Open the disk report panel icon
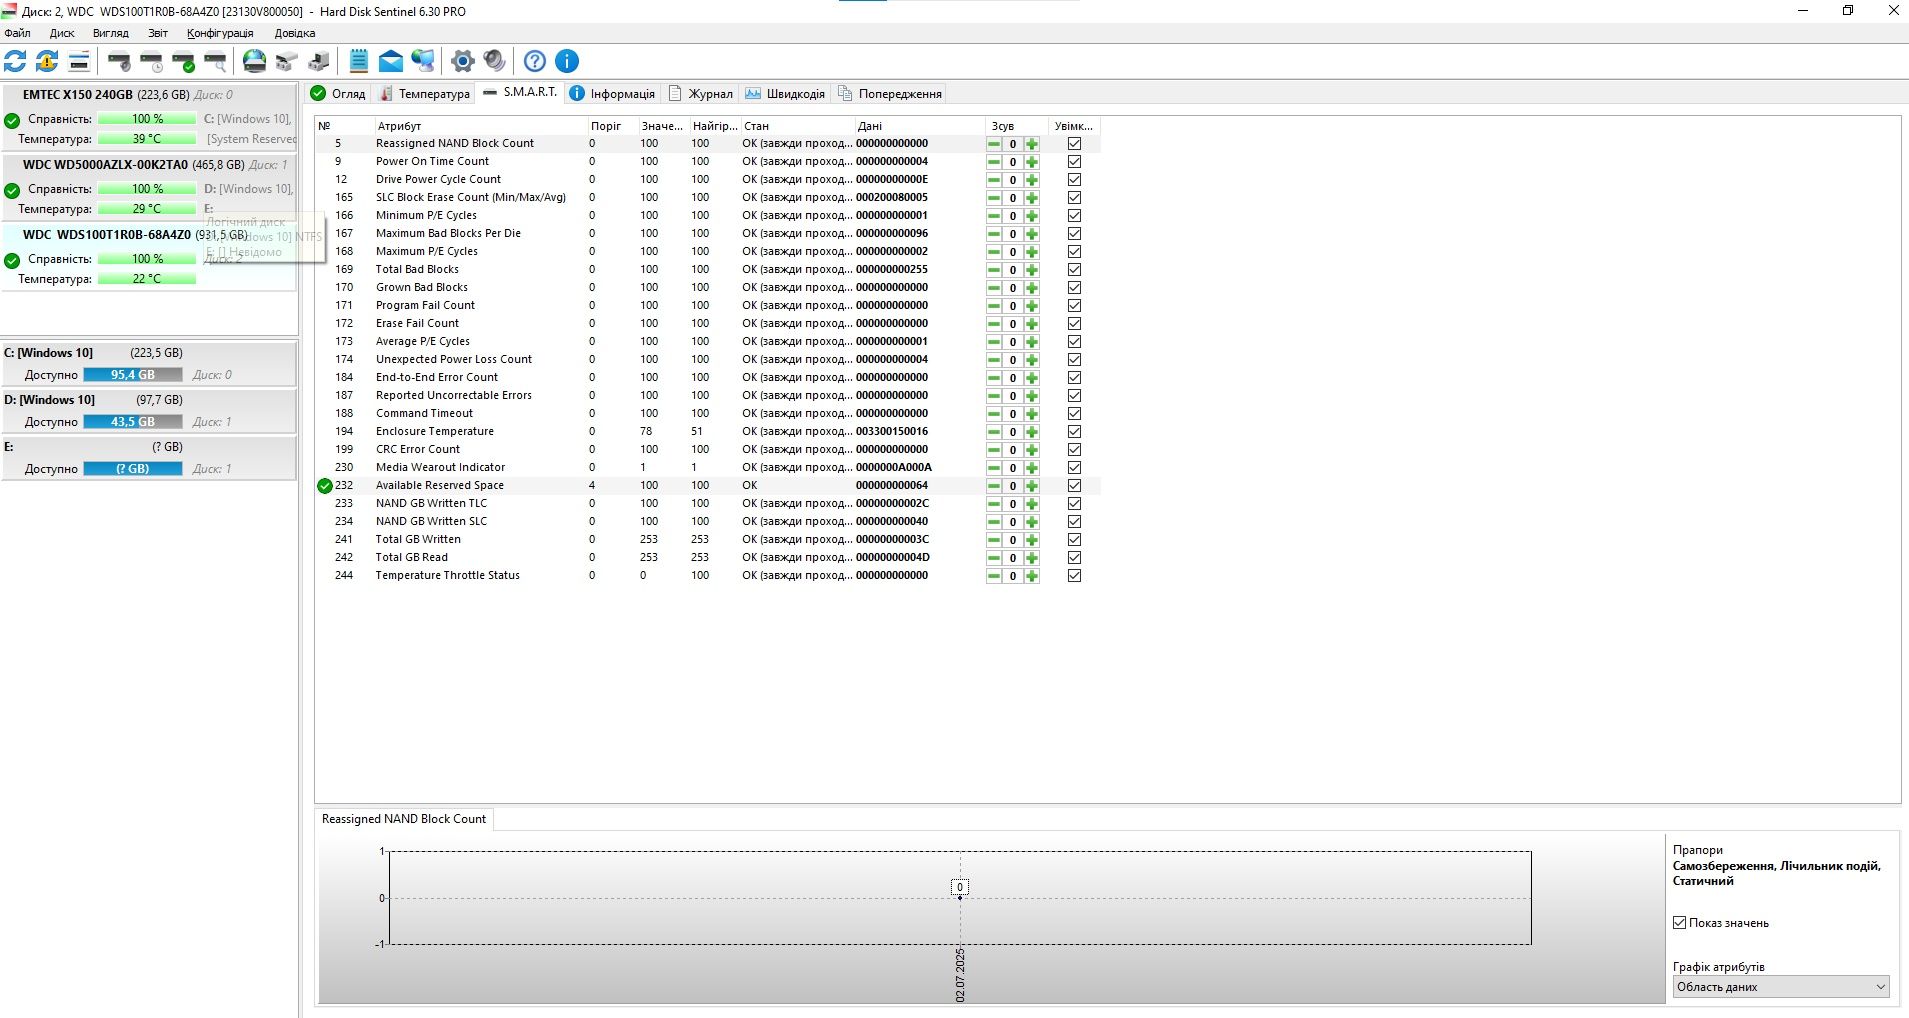Image resolution: width=1909 pixels, height=1018 pixels. [x=79, y=61]
